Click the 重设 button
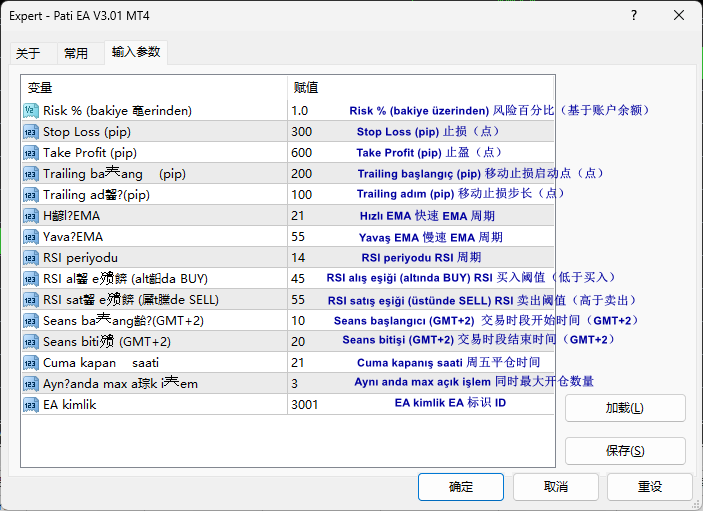 pos(650,487)
